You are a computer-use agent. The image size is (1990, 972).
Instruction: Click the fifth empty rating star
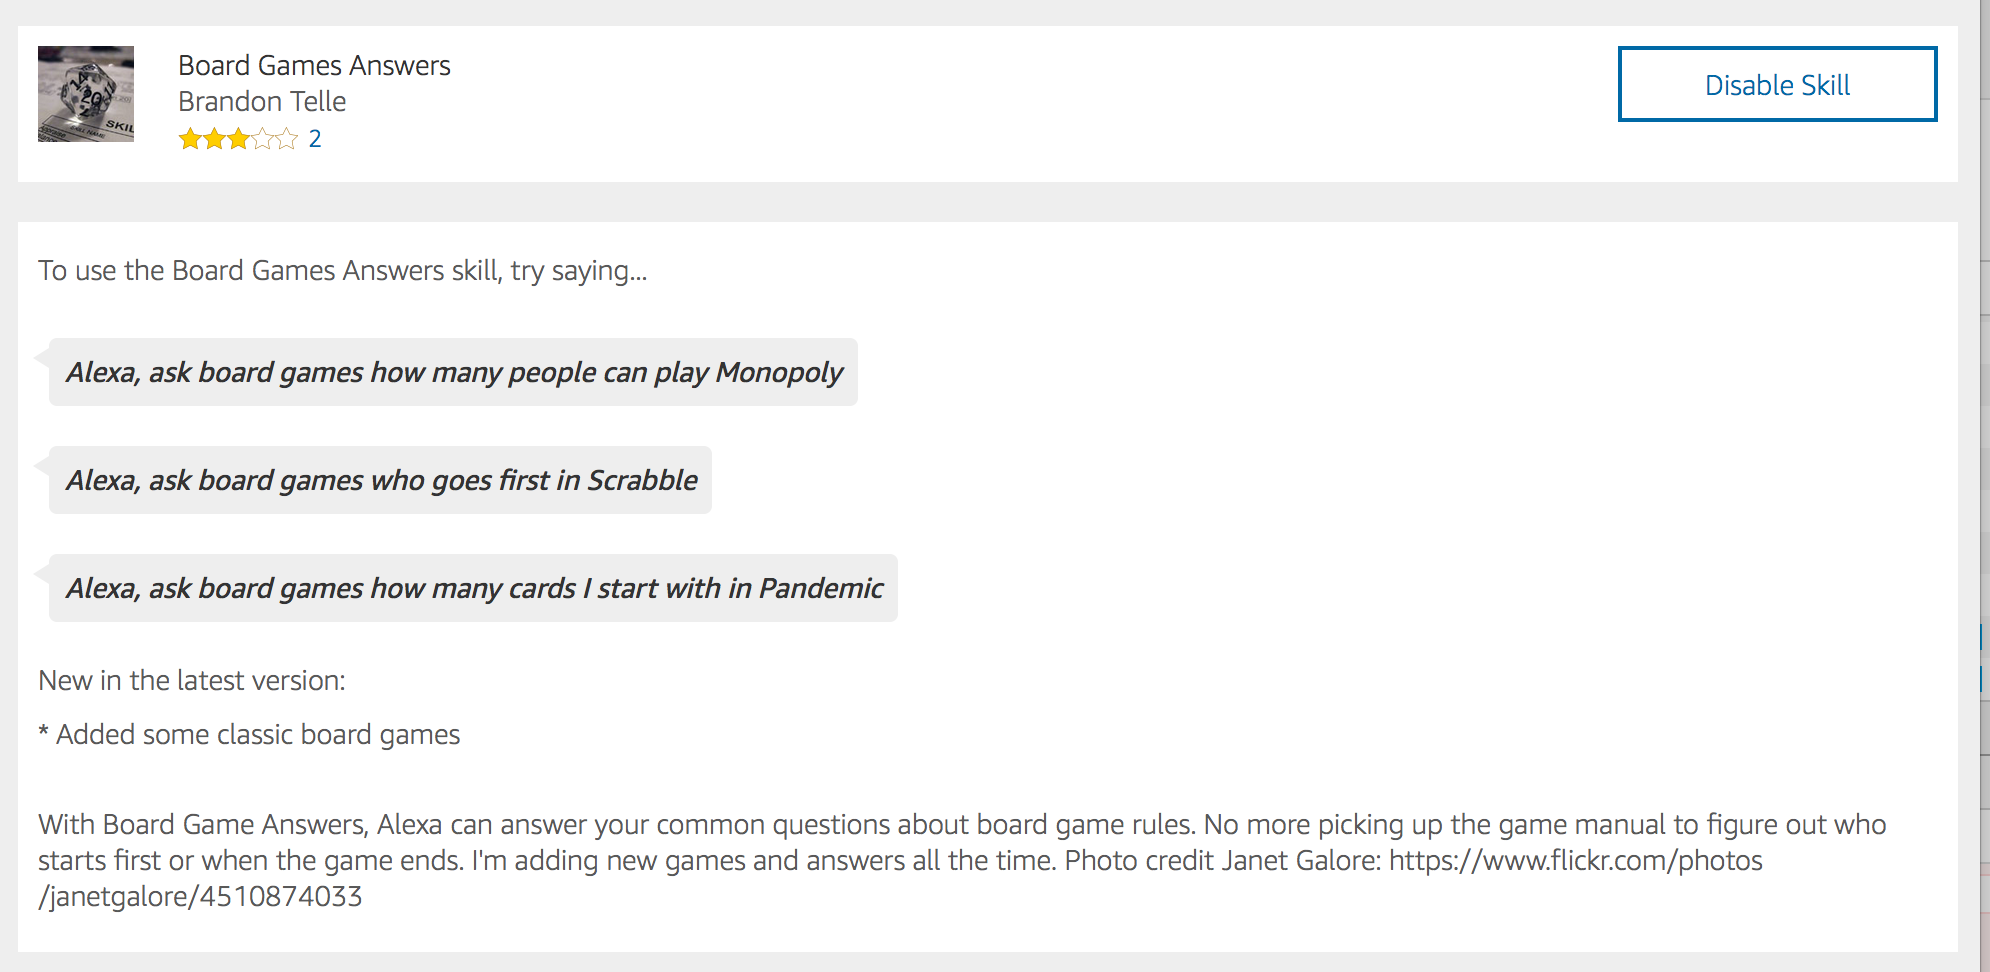tap(286, 139)
